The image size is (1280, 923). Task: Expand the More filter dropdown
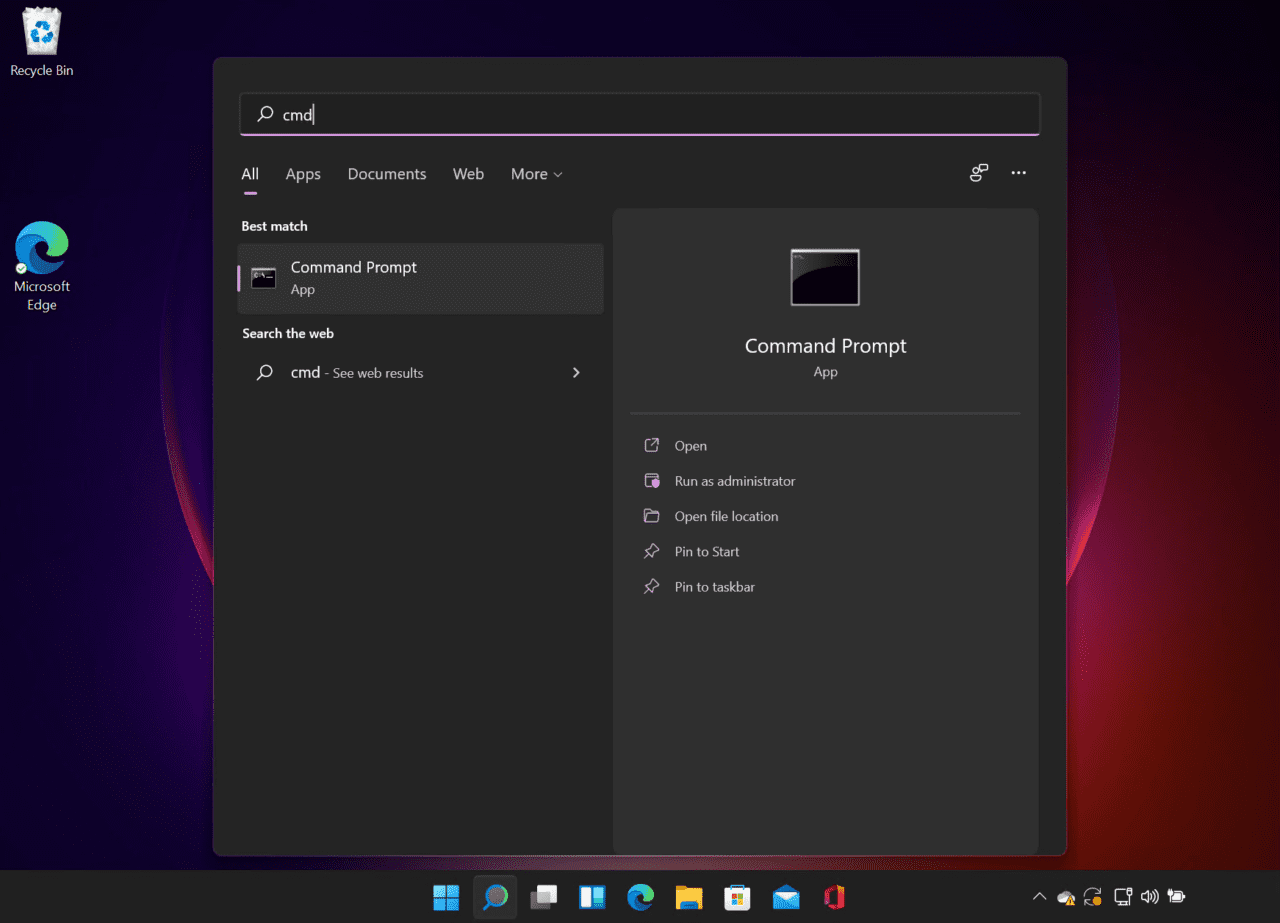(x=536, y=174)
